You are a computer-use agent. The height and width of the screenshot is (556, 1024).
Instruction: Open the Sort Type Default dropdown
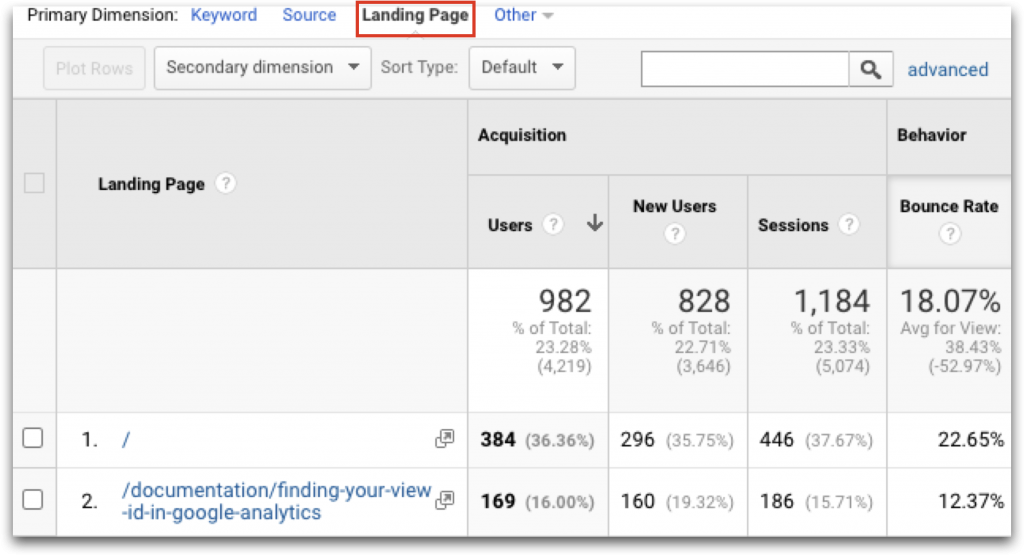[x=522, y=67]
